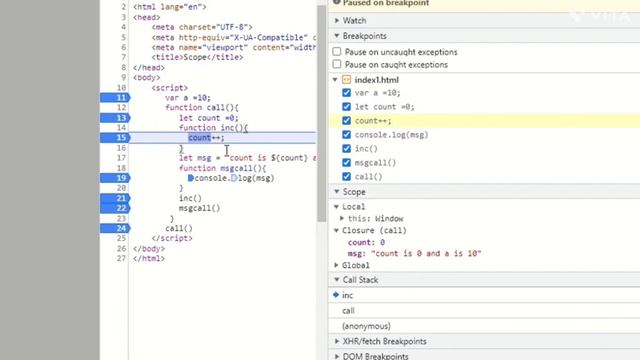
Task: Expand the 'this: Window' object
Action: [342, 218]
